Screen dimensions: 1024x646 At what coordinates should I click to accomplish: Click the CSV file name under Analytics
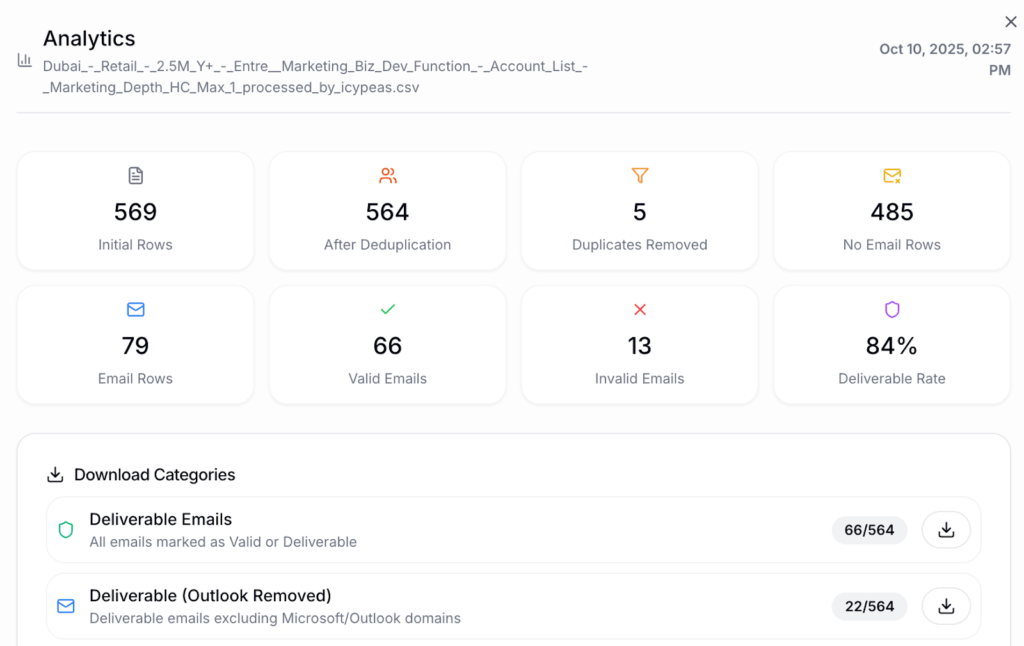(315, 76)
